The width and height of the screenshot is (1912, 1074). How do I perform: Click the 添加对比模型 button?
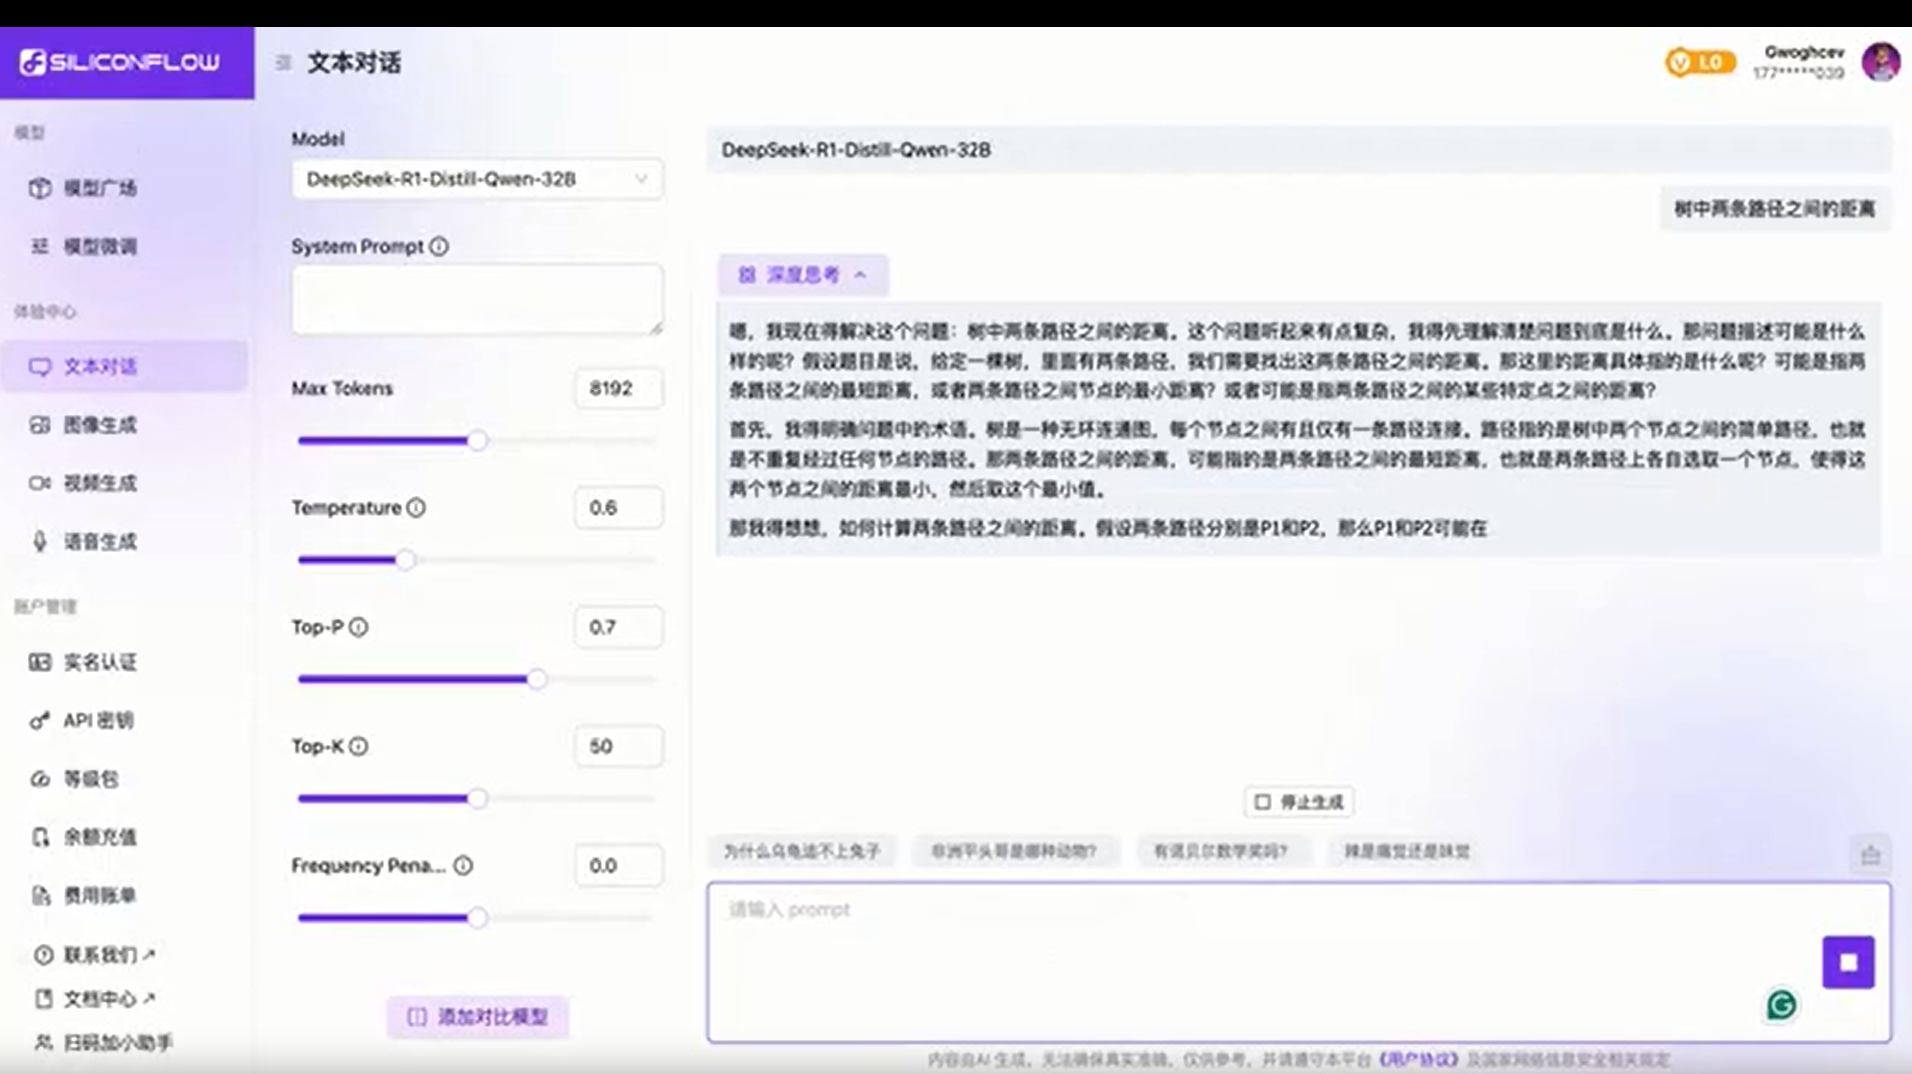[x=478, y=1017]
